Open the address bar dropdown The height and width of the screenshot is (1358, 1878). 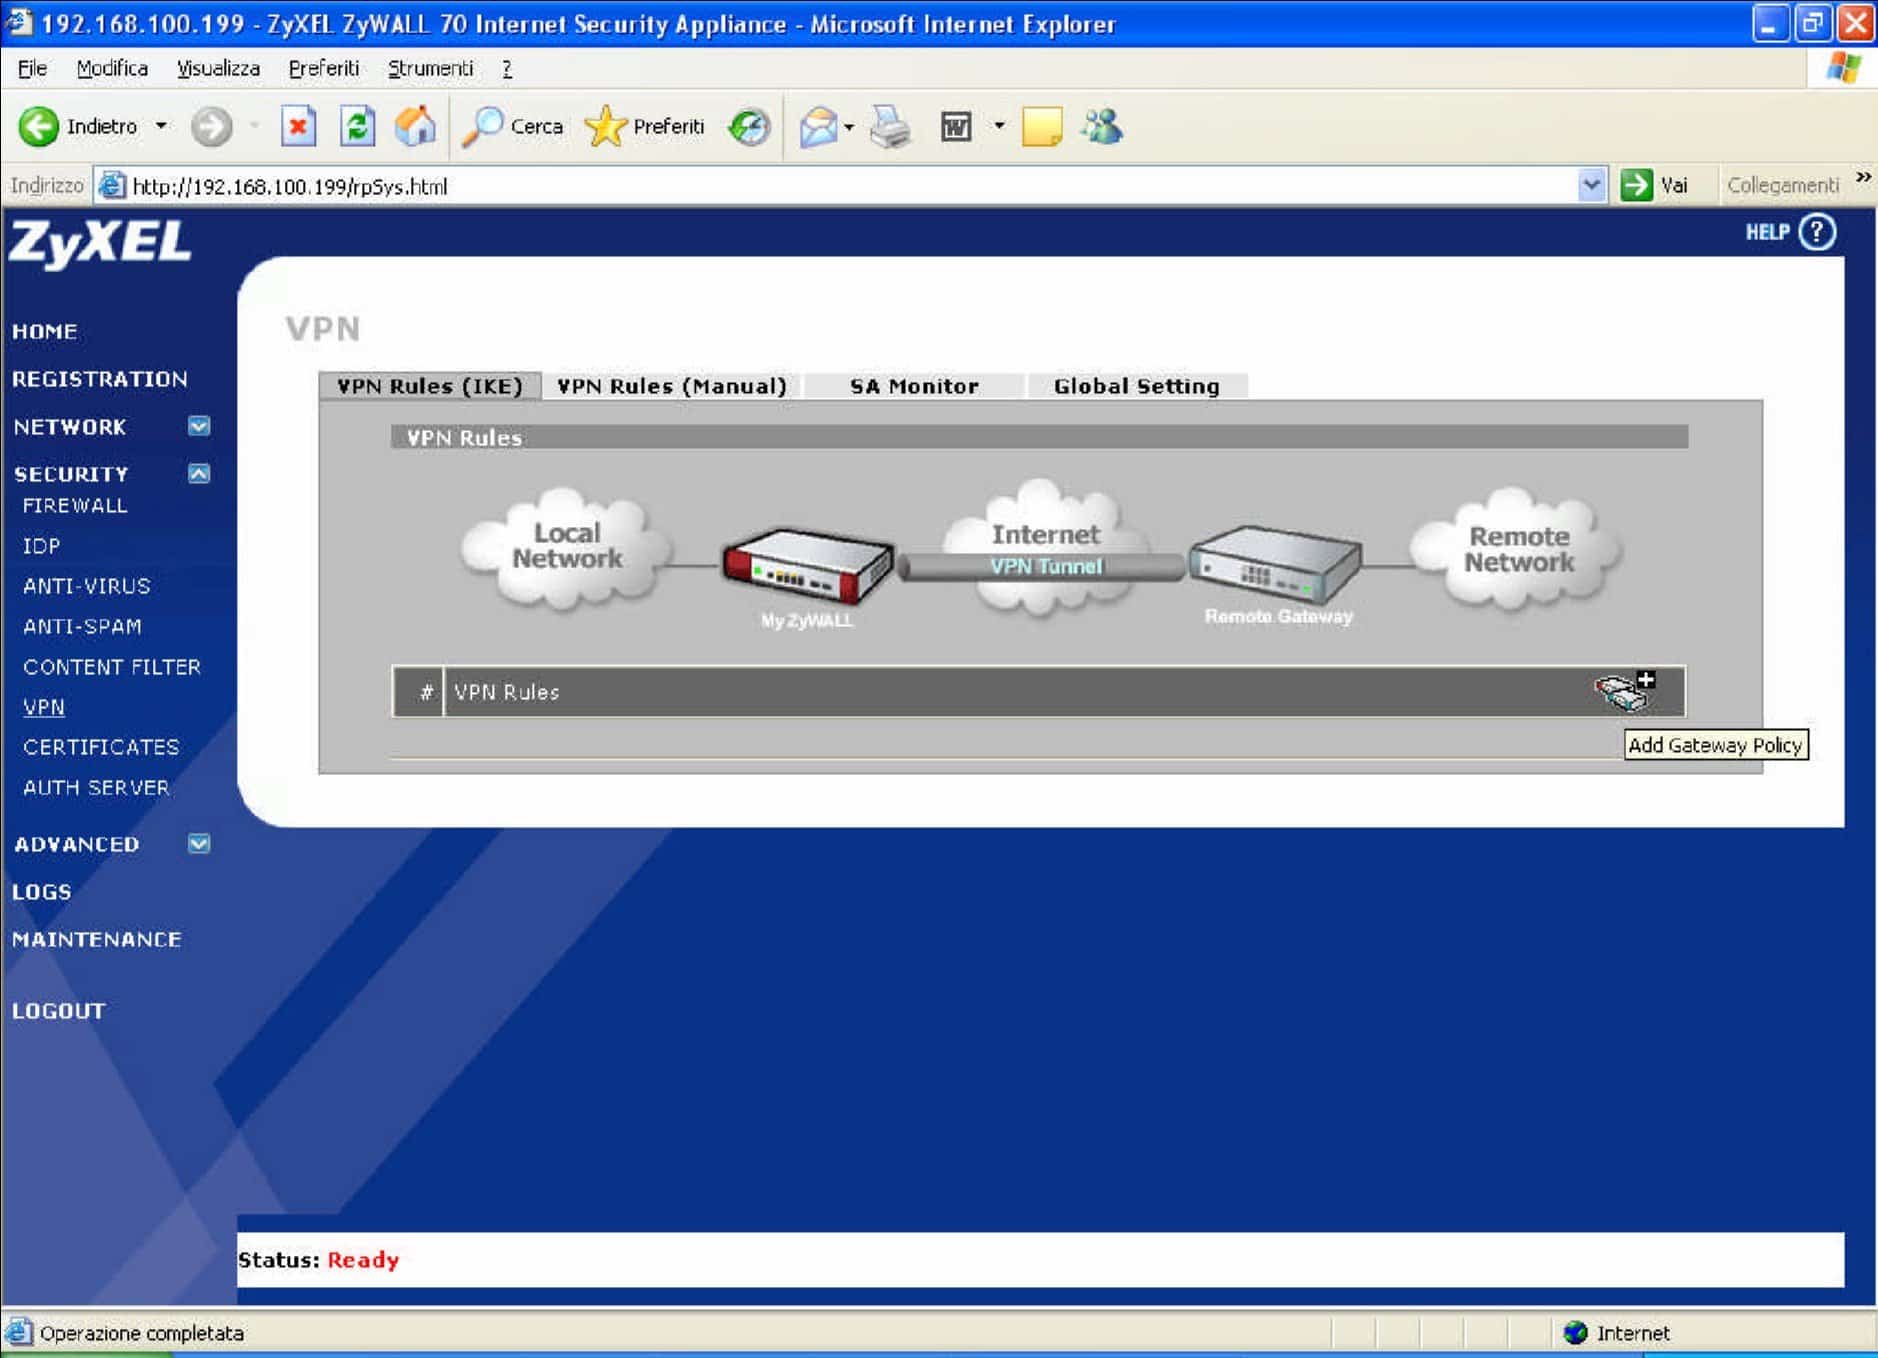(1591, 185)
